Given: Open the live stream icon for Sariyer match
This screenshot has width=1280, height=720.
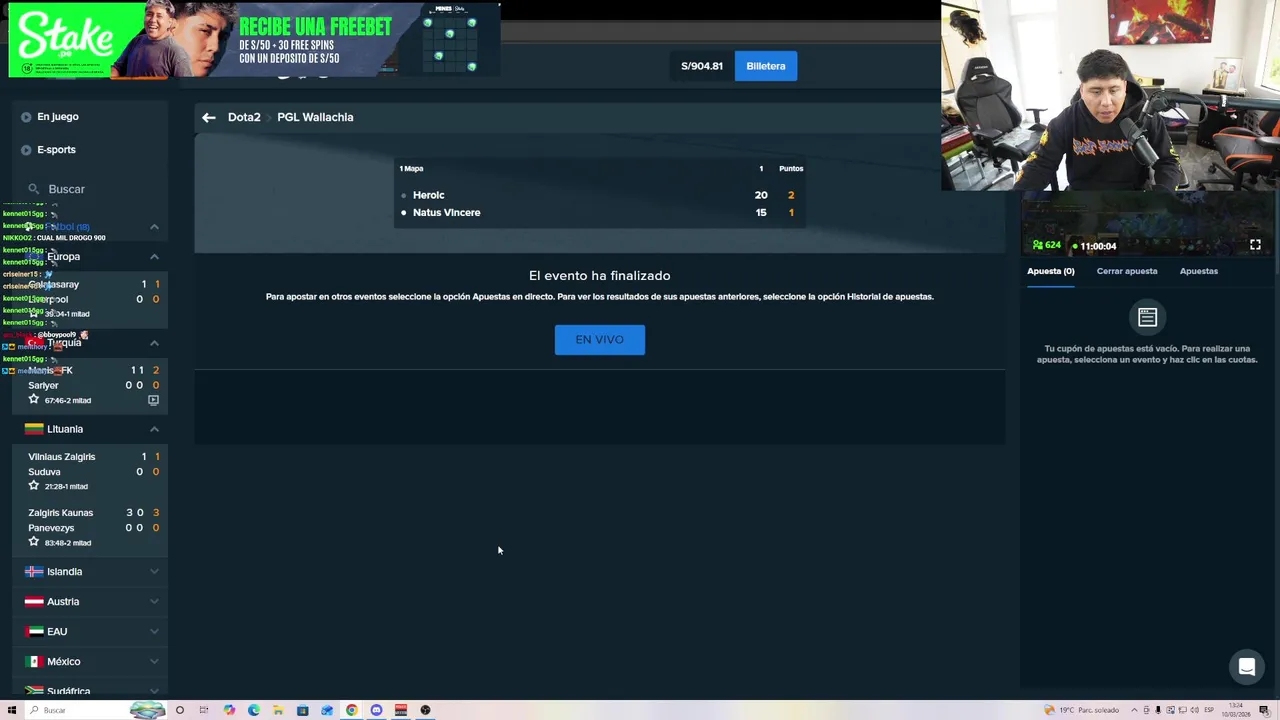Looking at the screenshot, I should pos(153,400).
